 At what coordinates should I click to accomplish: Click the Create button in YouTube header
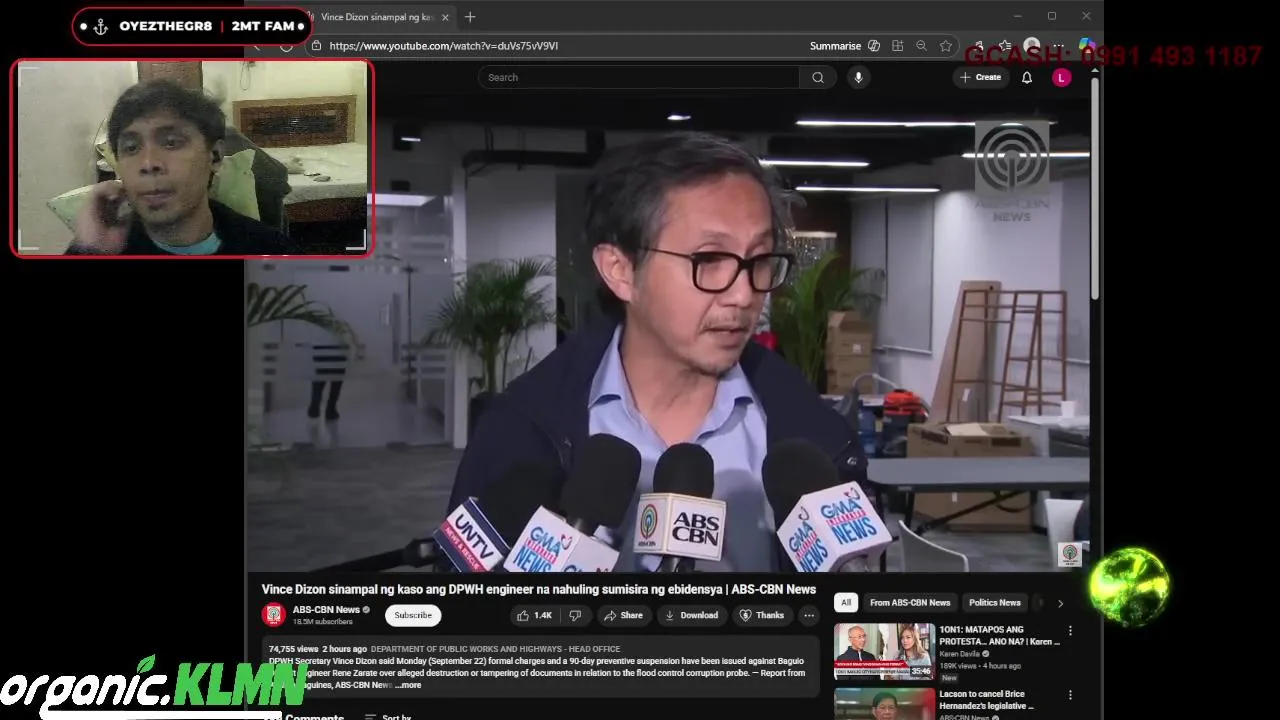coord(981,77)
